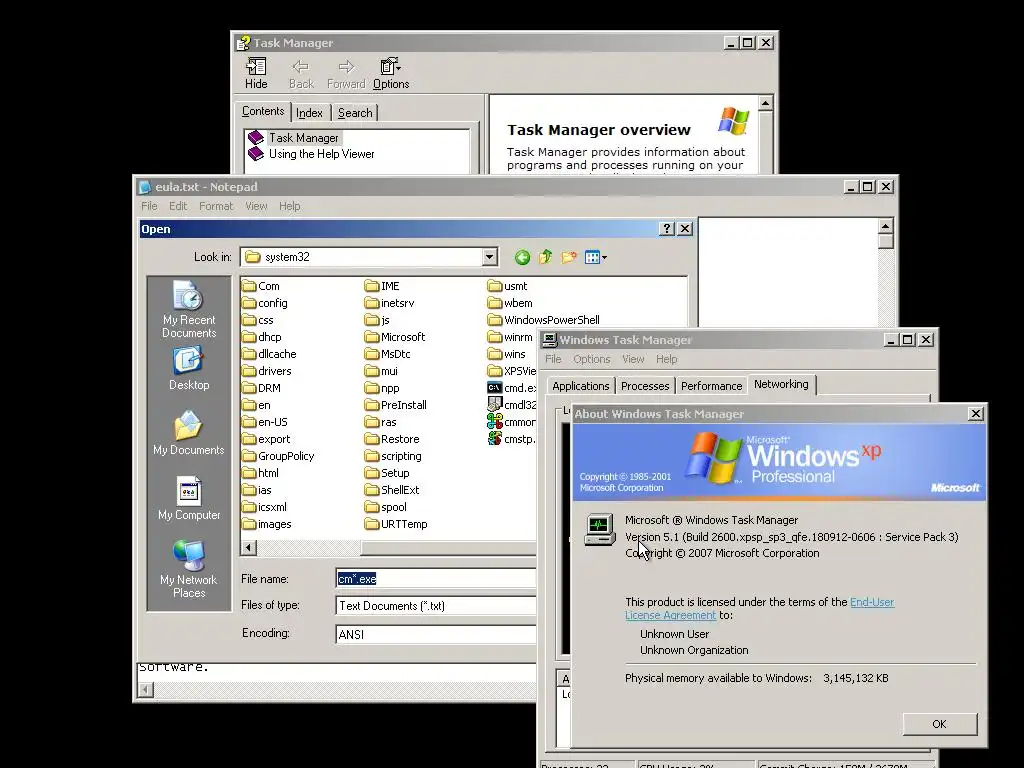Viewport: 1024px width, 768px height.
Task: Click the Help viewer scrollbar up arrow
Action: click(x=765, y=103)
